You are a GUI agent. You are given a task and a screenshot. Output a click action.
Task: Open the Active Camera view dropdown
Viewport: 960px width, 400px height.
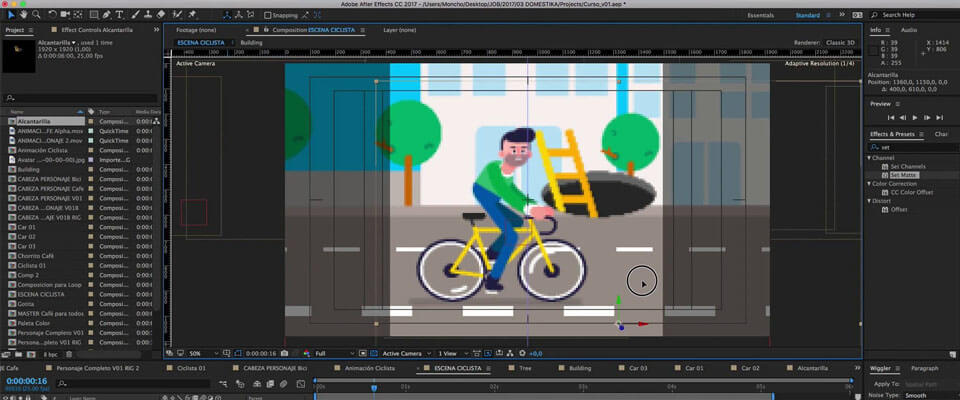pyautogui.click(x=406, y=353)
